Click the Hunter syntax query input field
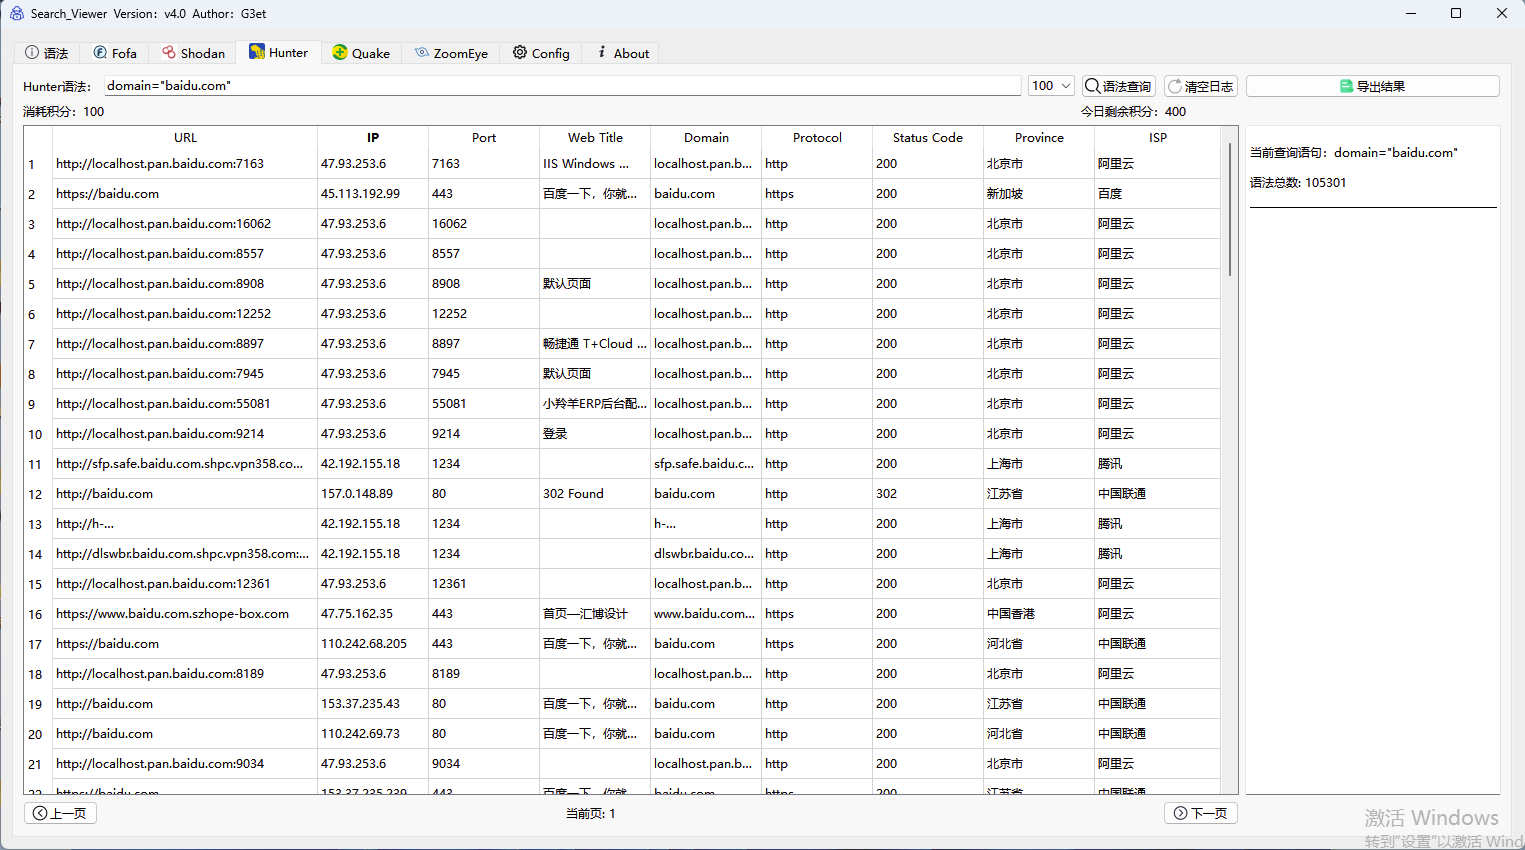Image resolution: width=1525 pixels, height=850 pixels. (x=563, y=86)
